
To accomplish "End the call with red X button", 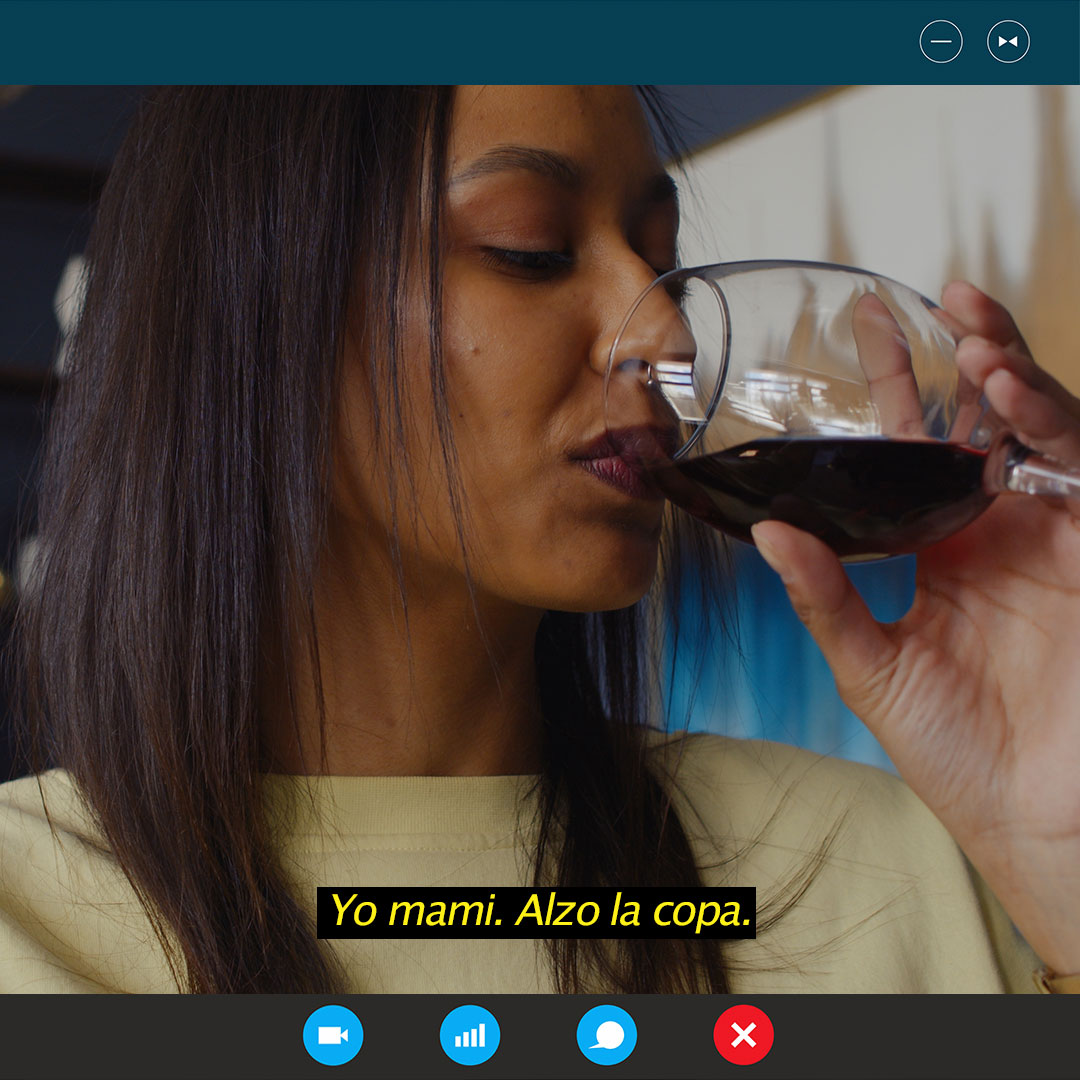I will pos(743,1035).
